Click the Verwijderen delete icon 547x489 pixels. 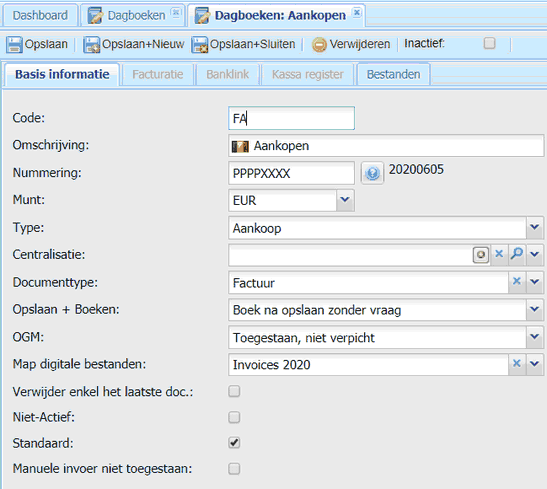tap(319, 45)
